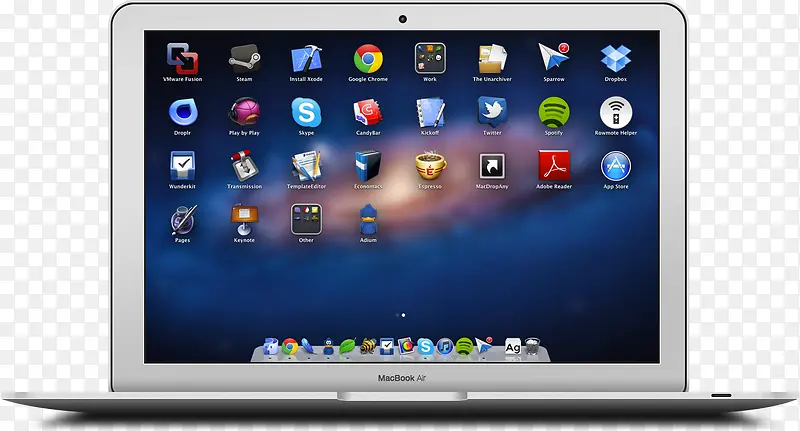Expand the Other folder
This screenshot has width=800, height=431.
(306, 219)
